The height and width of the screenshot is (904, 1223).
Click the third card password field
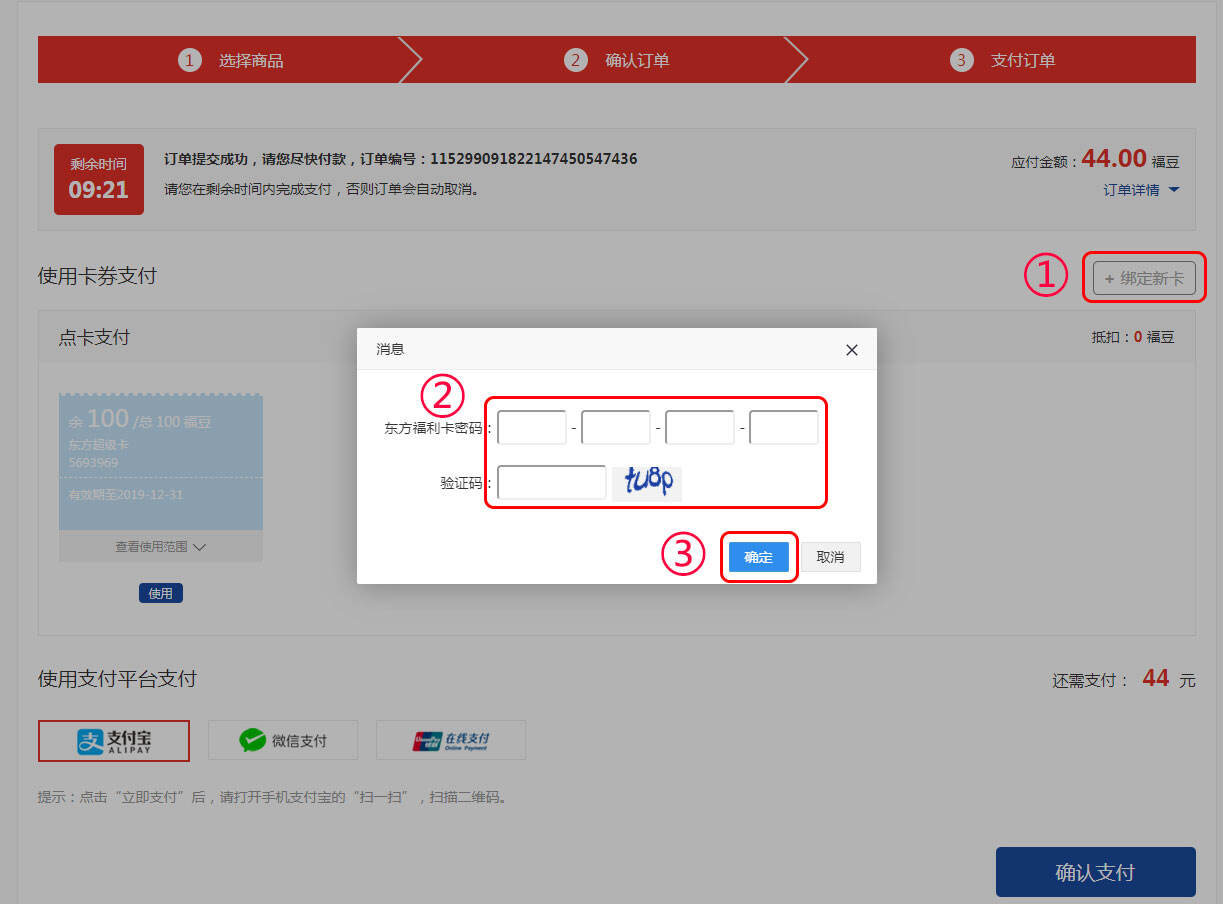[x=700, y=428]
